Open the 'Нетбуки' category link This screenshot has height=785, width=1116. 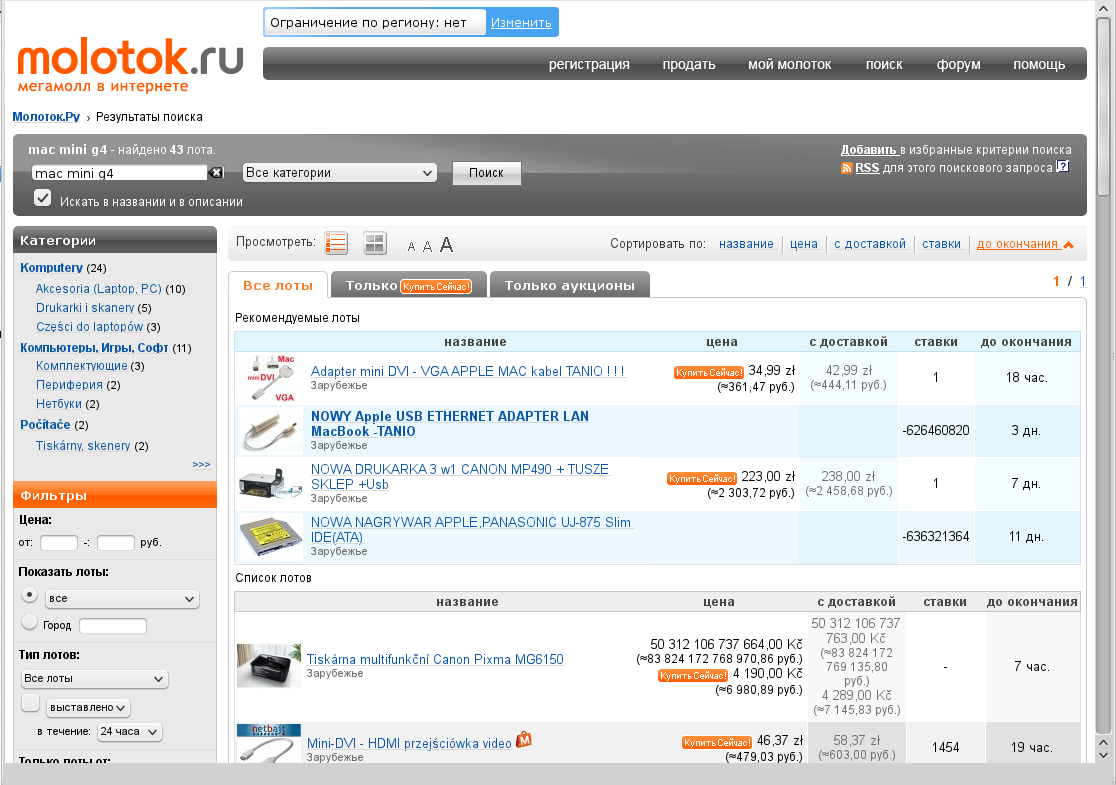[x=58, y=404]
